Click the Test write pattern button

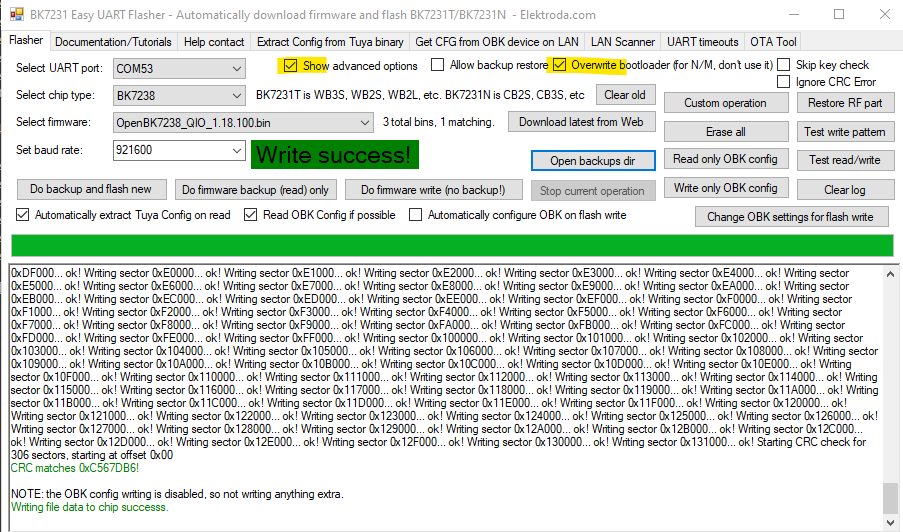click(x=845, y=132)
